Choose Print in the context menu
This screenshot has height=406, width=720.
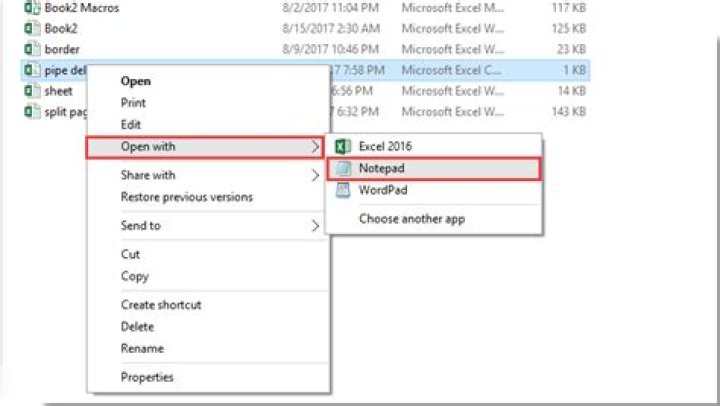[x=133, y=103]
